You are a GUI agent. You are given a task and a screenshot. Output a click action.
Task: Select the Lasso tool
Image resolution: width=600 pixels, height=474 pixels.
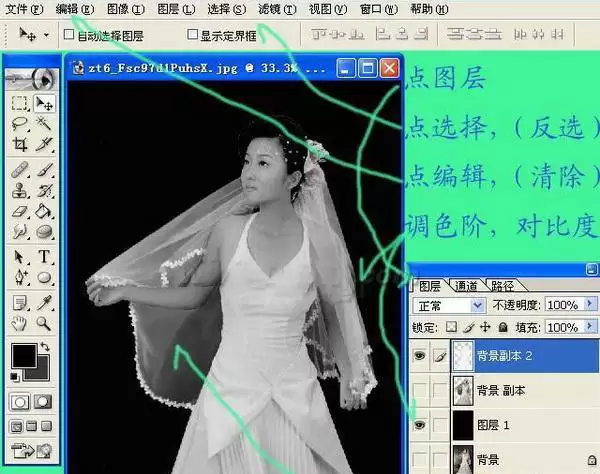click(20, 124)
